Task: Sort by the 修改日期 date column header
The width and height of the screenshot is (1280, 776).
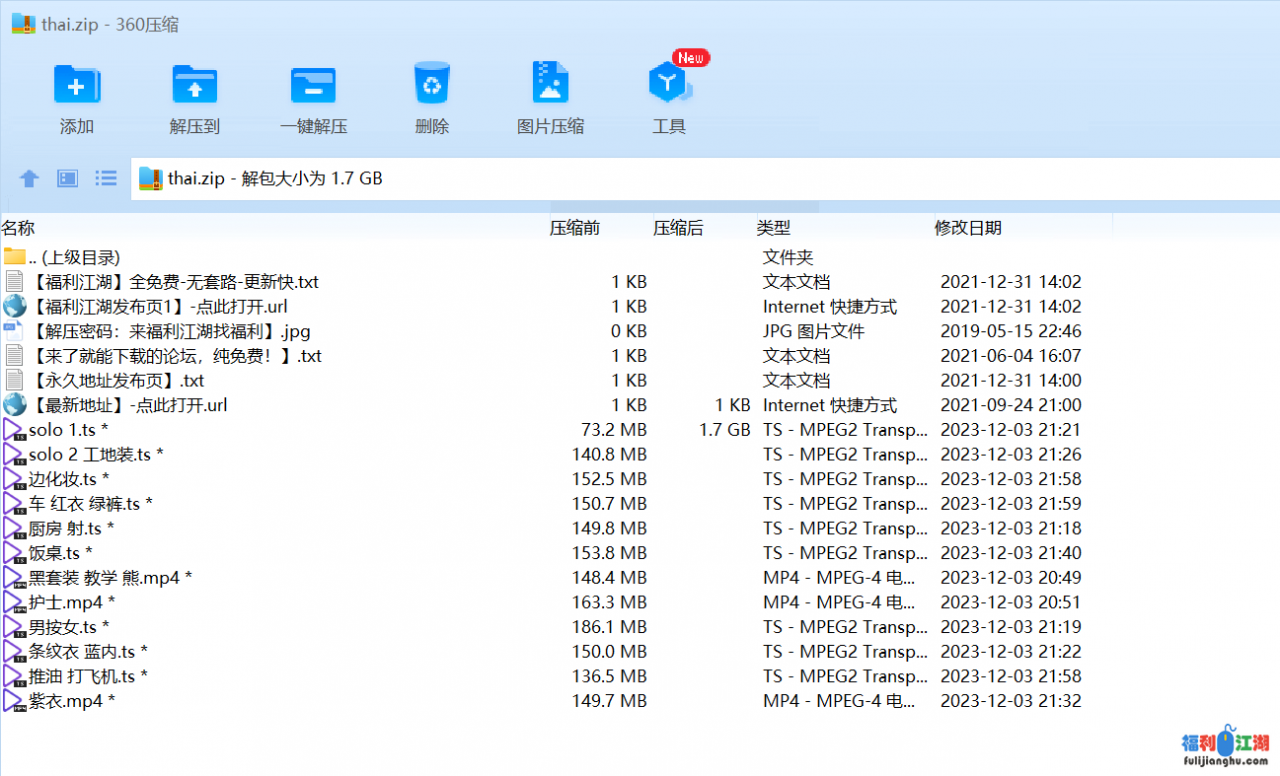Action: (967, 228)
